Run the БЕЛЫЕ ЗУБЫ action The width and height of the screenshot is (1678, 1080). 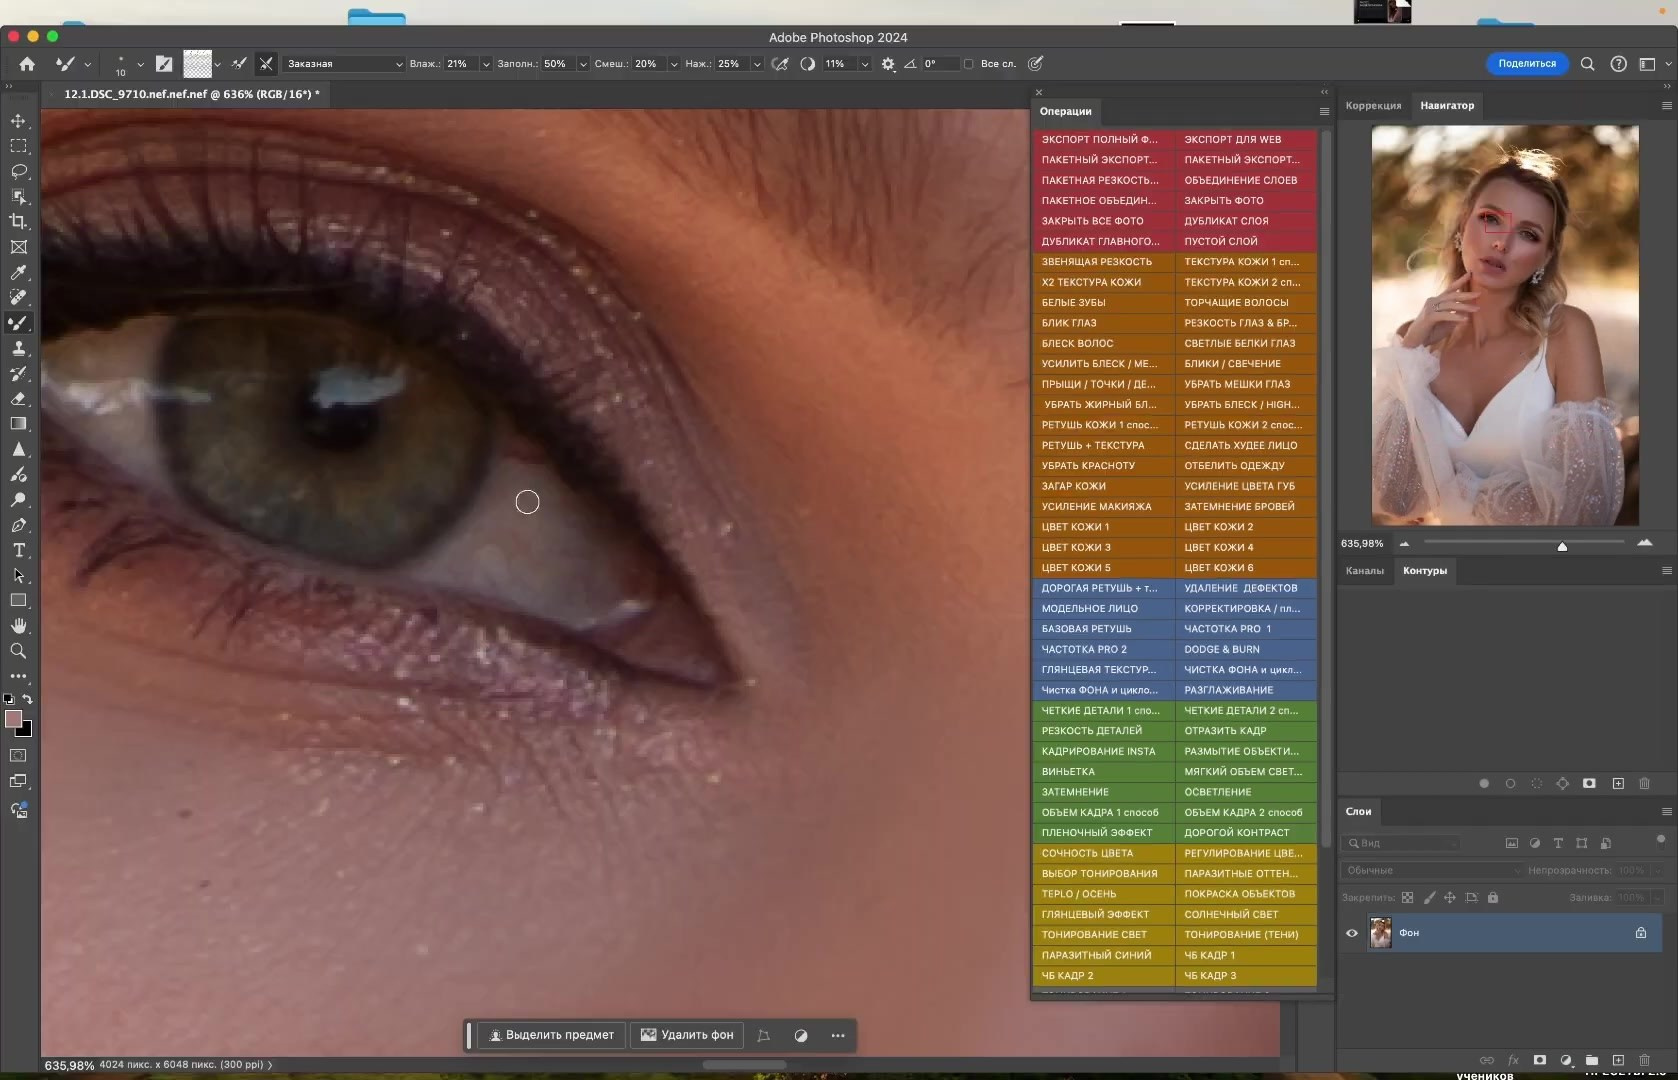click(1102, 302)
